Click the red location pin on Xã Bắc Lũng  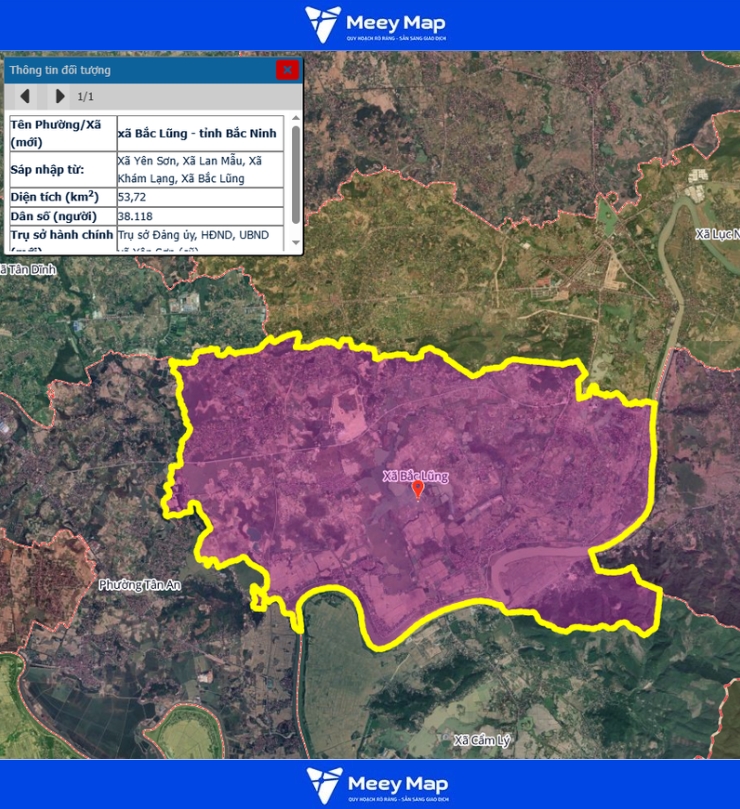click(x=418, y=489)
